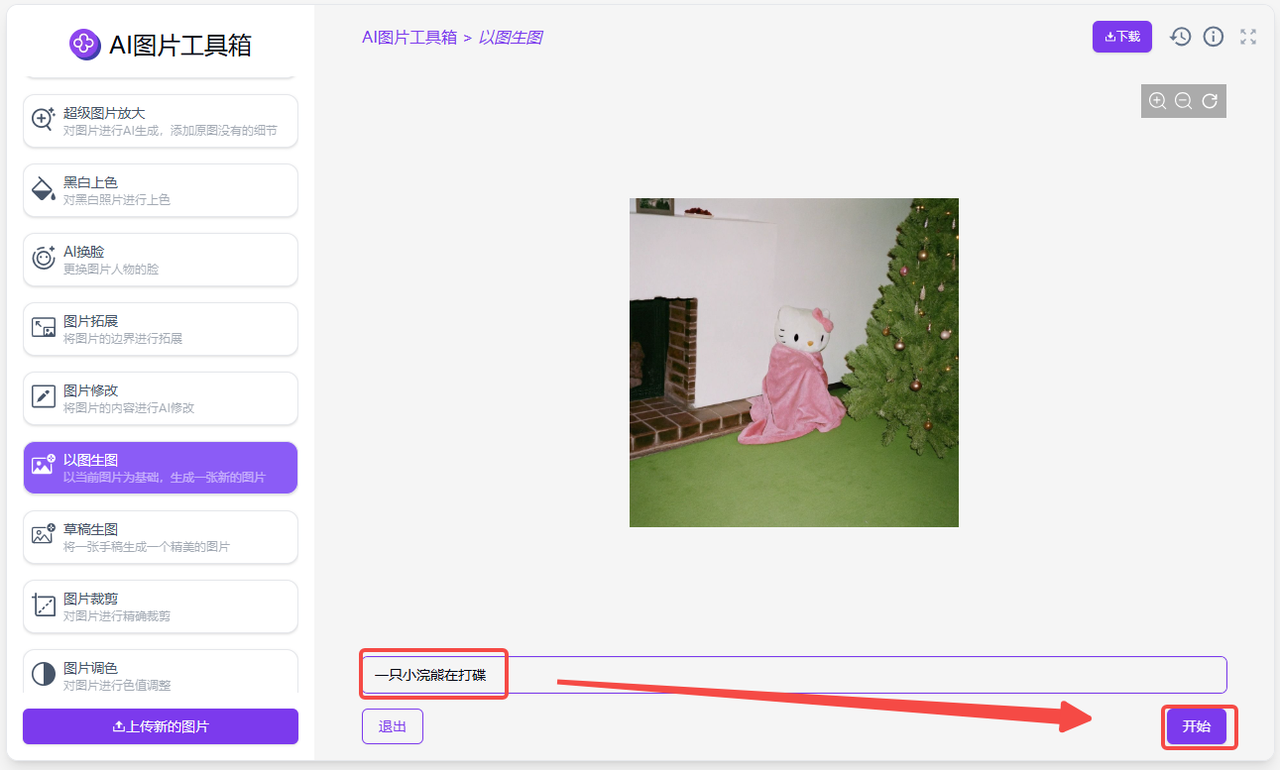
Task: Click the AI图片工具箱 title text
Action: pos(180,45)
